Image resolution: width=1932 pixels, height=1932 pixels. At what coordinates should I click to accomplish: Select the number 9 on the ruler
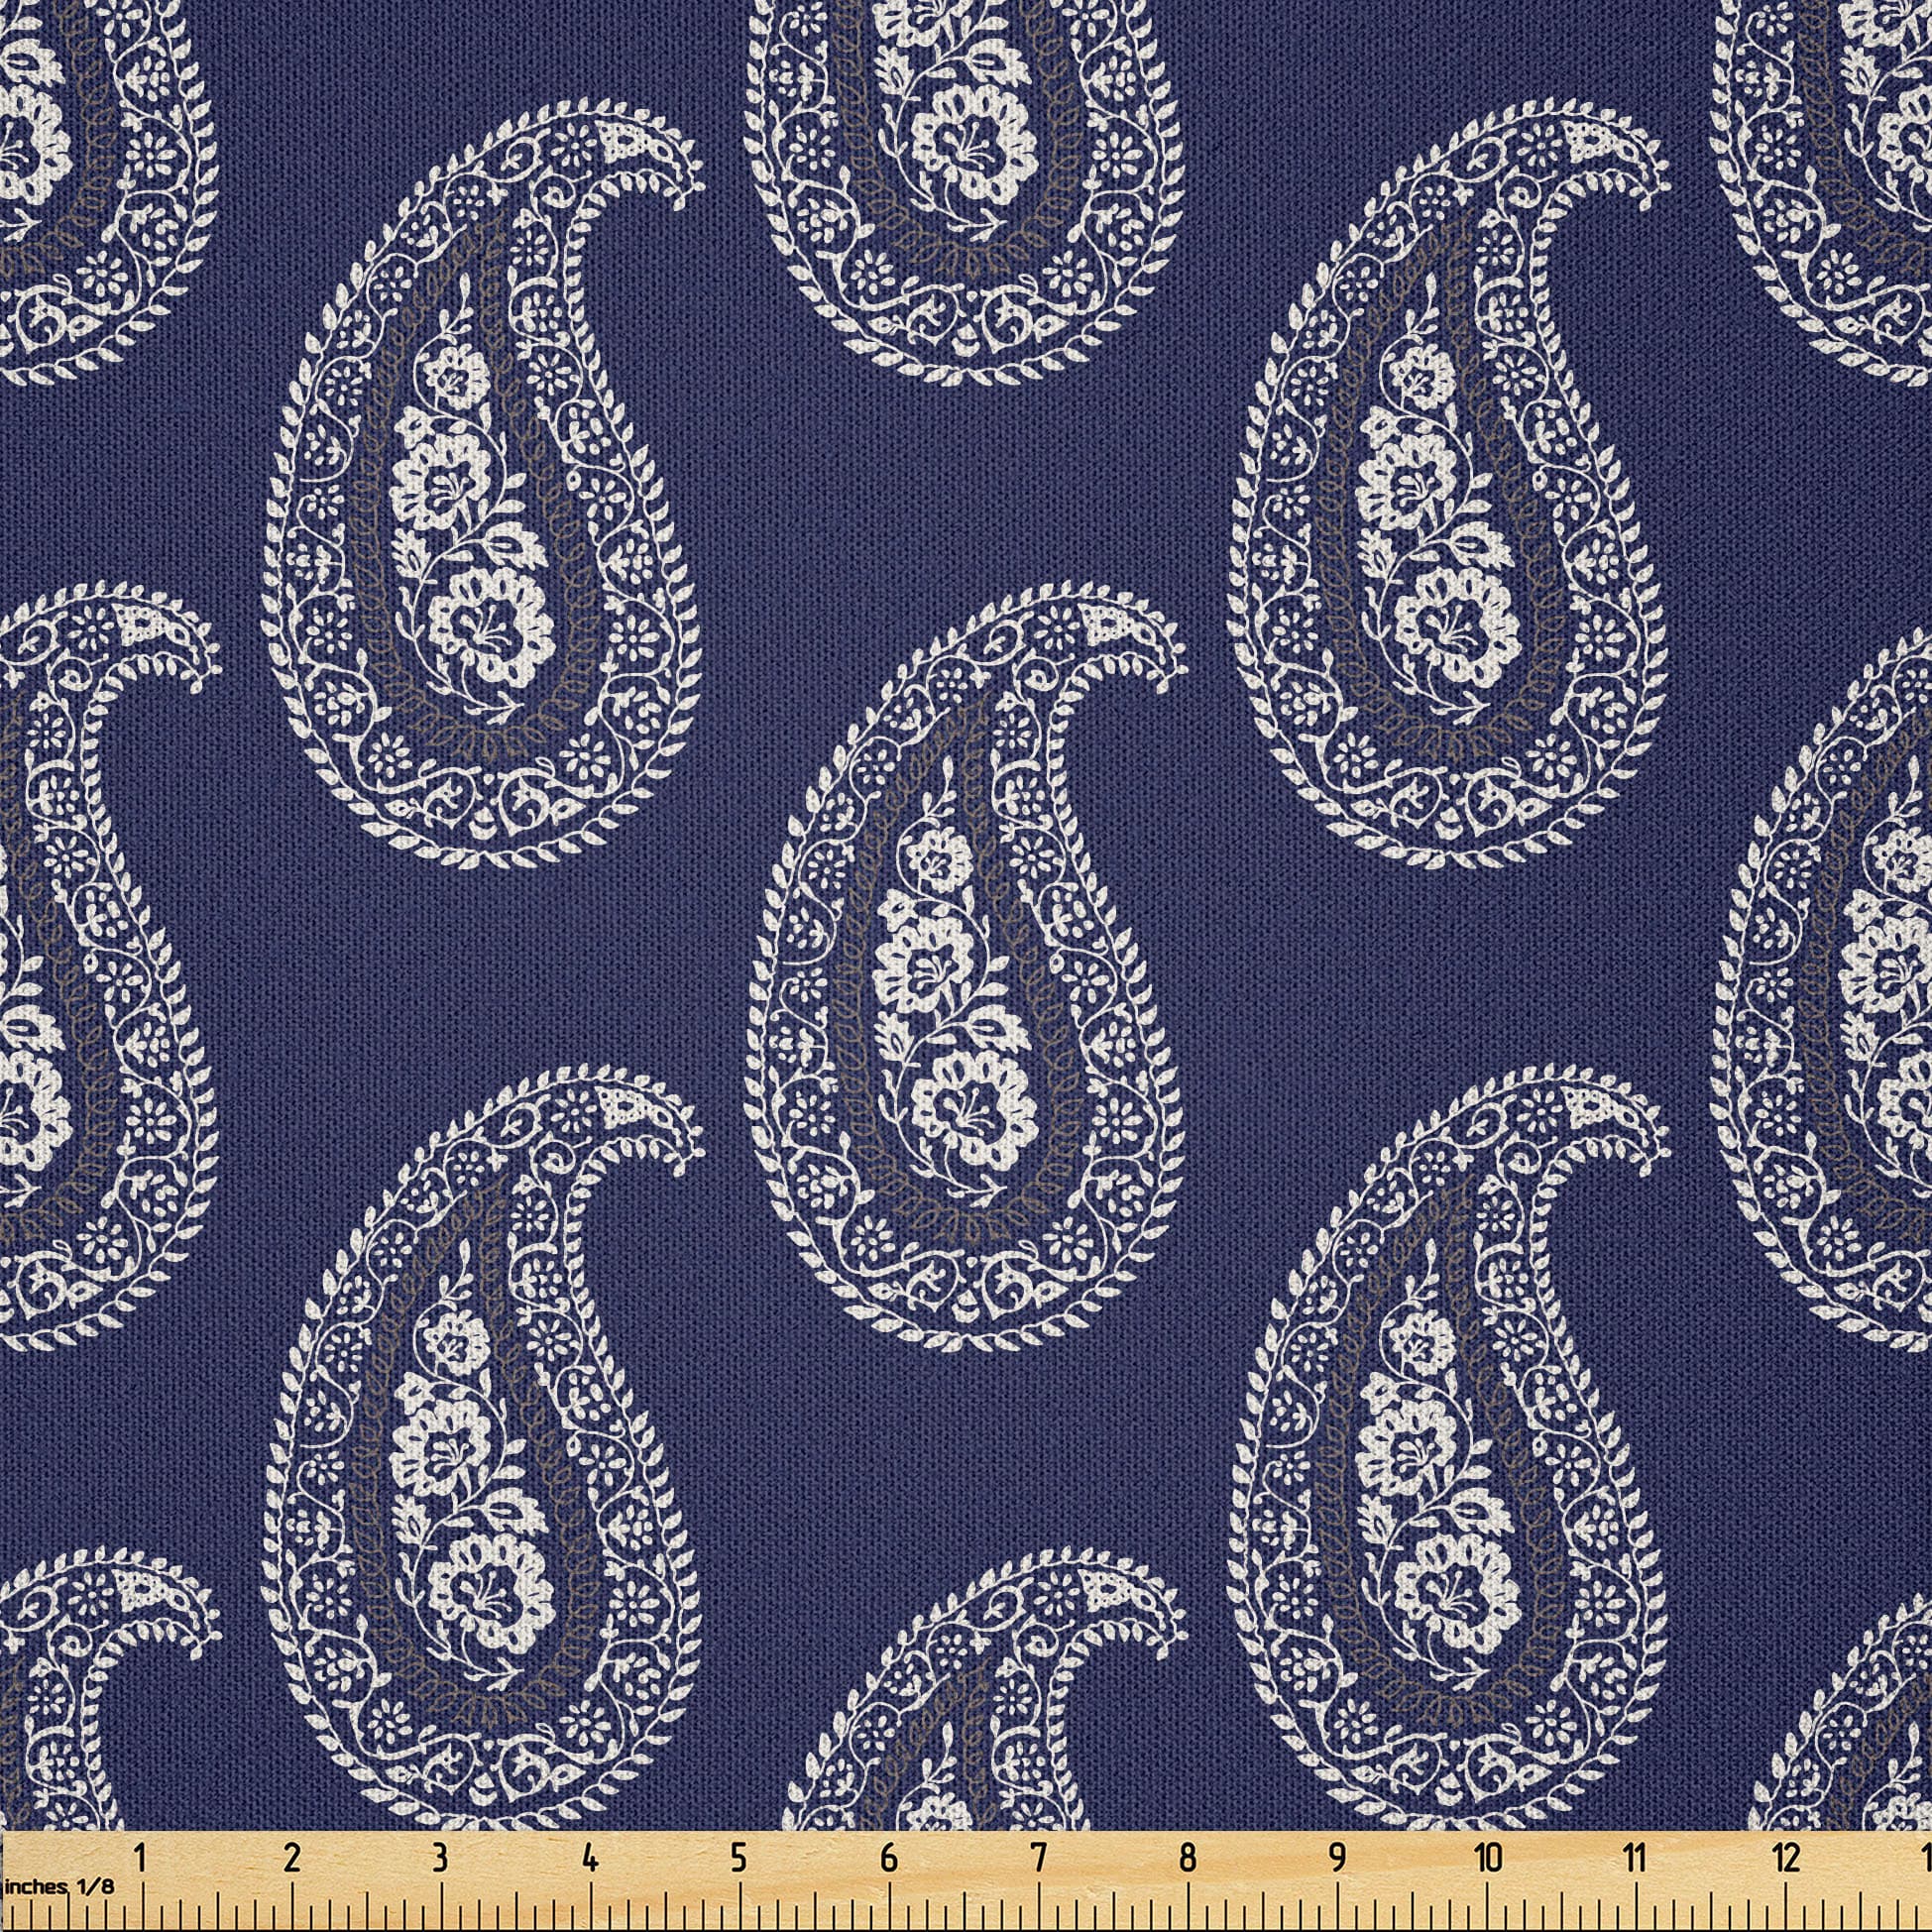(x=1337, y=1858)
